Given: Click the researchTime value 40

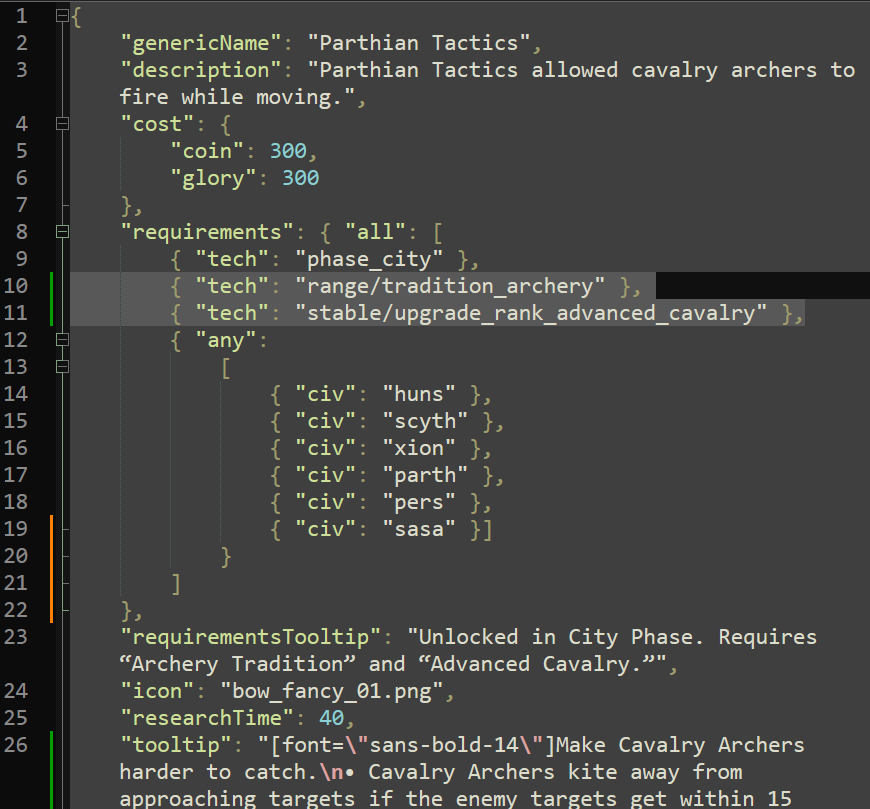Looking at the screenshot, I should [331, 718].
